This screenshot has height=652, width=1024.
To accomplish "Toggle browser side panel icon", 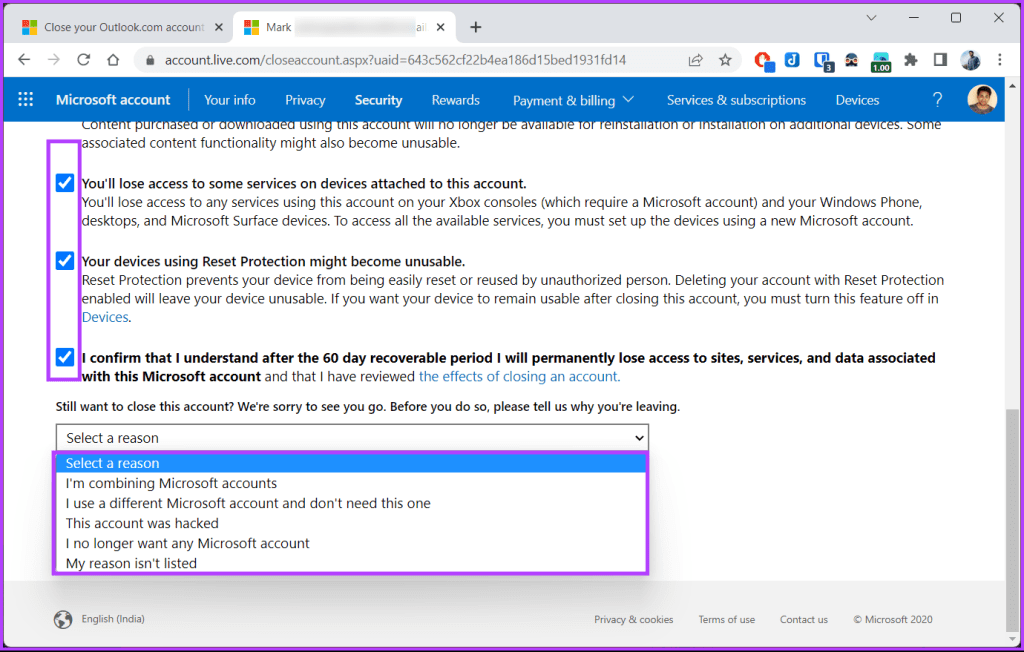I will 940,60.
